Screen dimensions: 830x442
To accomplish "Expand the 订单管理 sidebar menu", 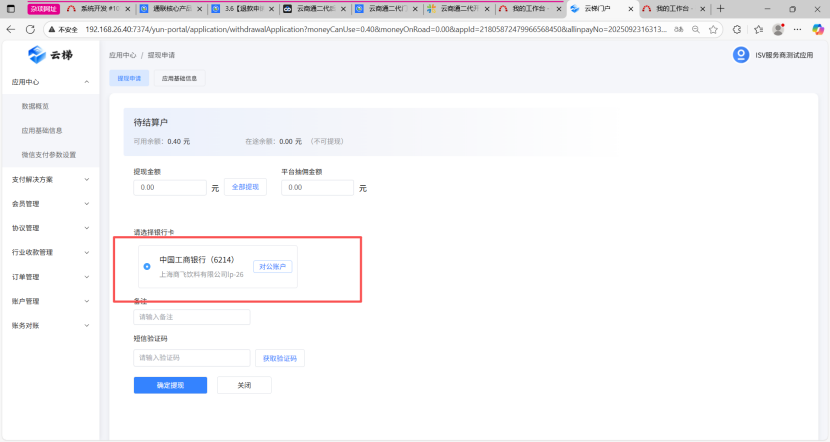I will (x=87, y=277).
